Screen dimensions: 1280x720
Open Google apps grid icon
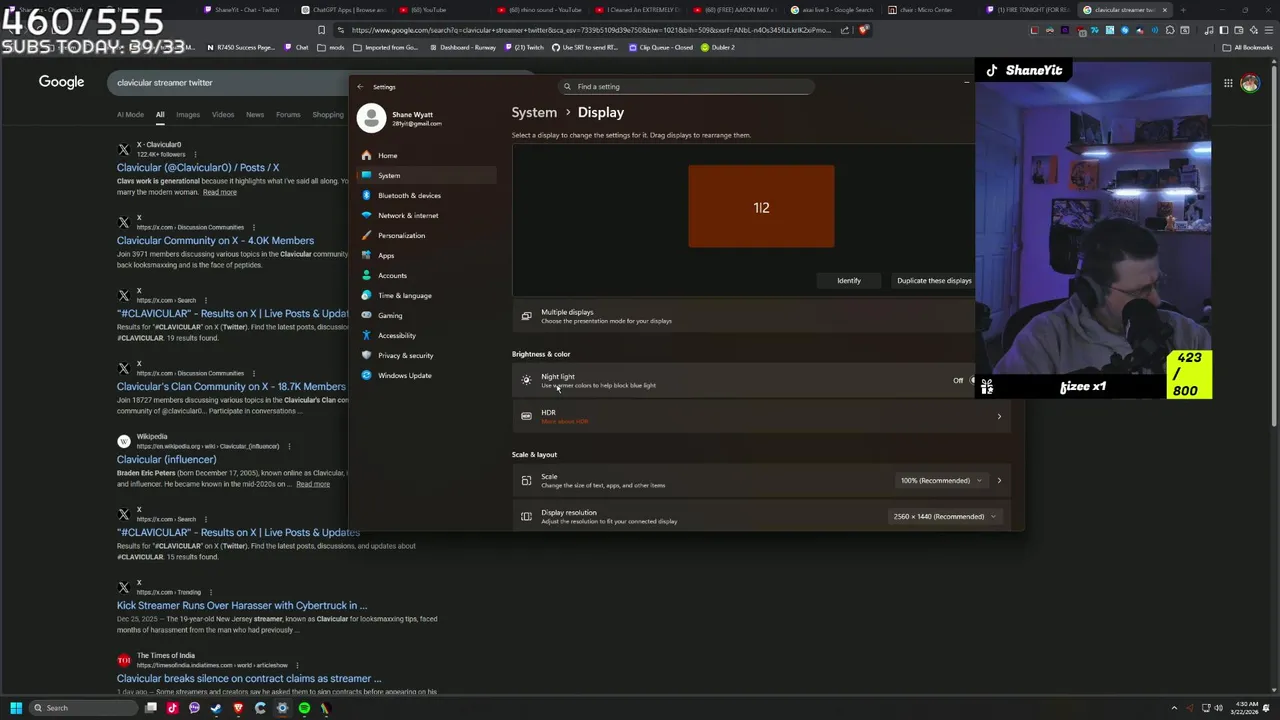pyautogui.click(x=1228, y=84)
